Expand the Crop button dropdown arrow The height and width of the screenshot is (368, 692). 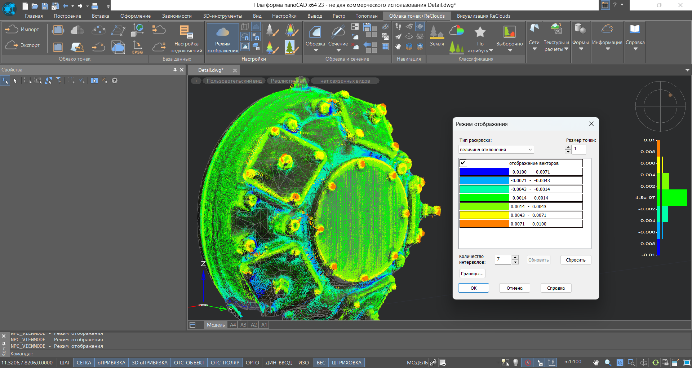pos(315,50)
